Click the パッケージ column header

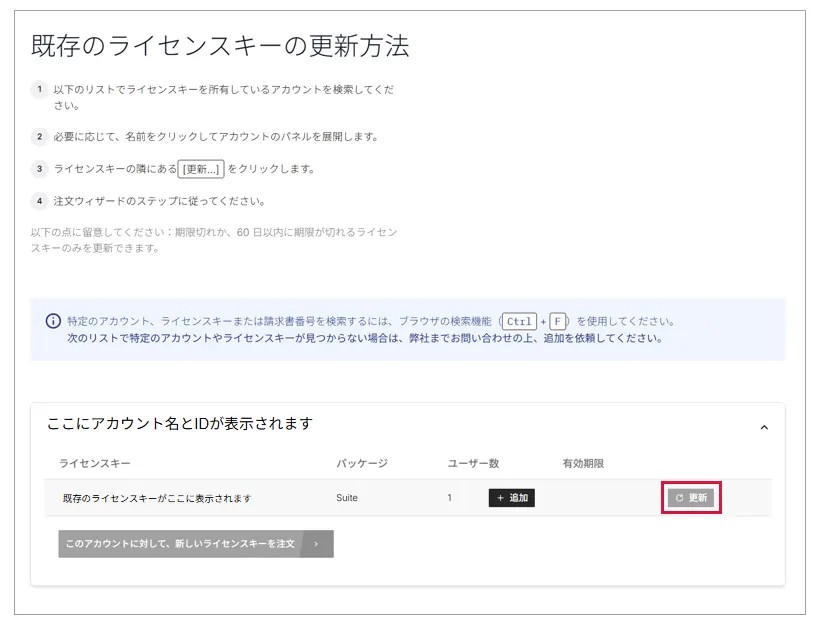click(x=361, y=464)
